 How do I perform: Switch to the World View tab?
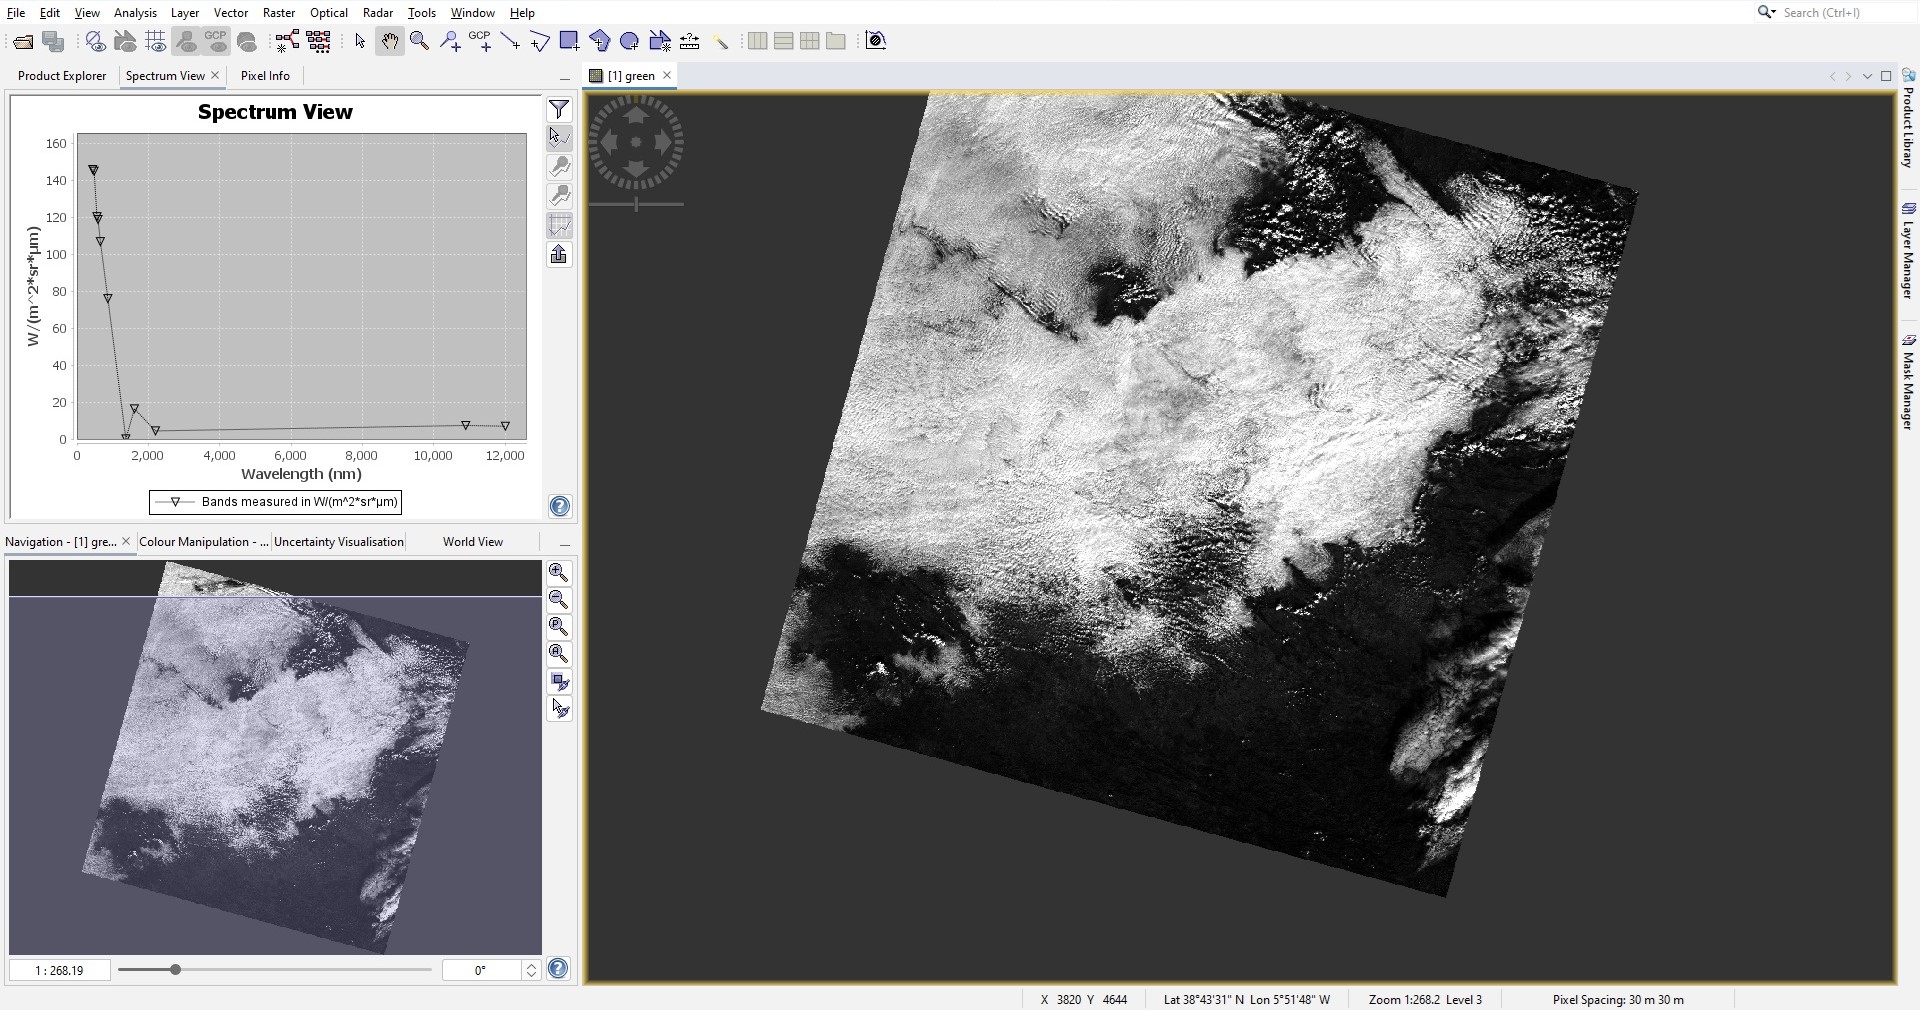[x=473, y=542]
